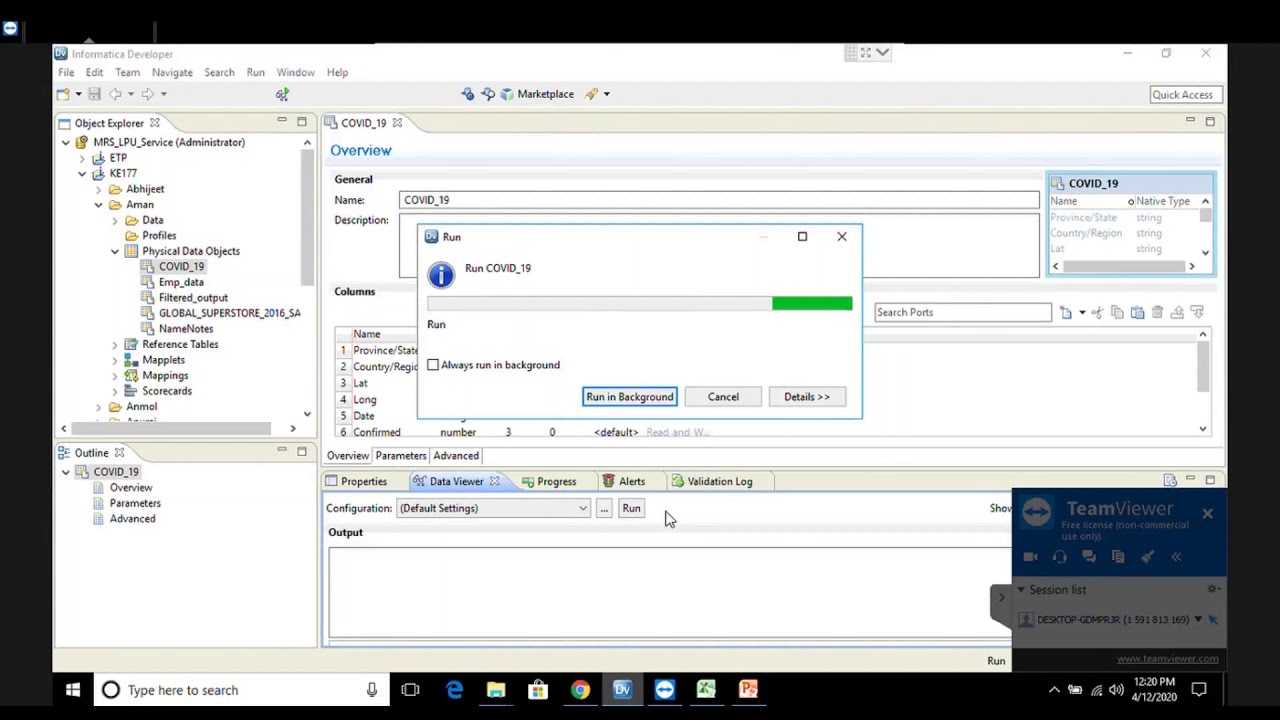
Task: Switch to the Properties tab
Action: click(x=356, y=481)
